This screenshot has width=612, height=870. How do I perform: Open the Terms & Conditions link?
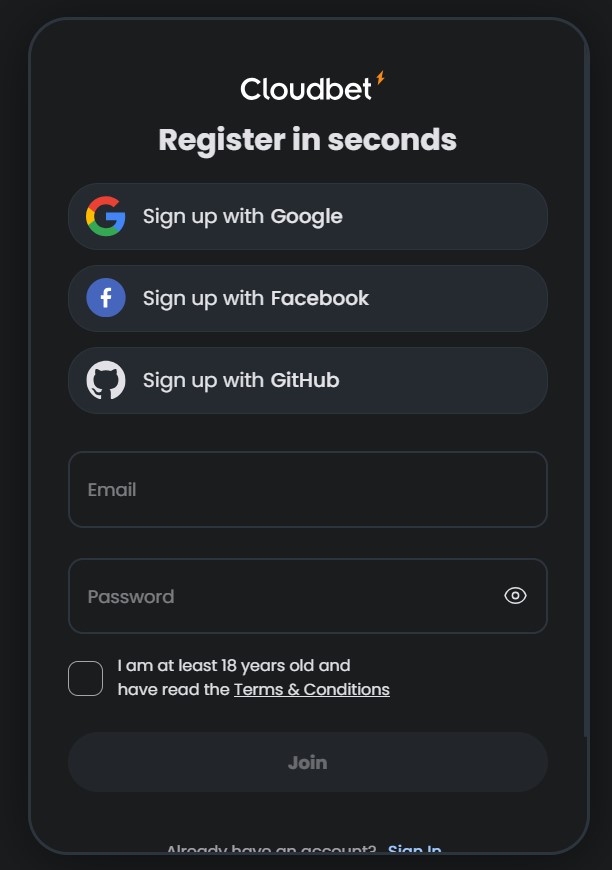(x=311, y=689)
